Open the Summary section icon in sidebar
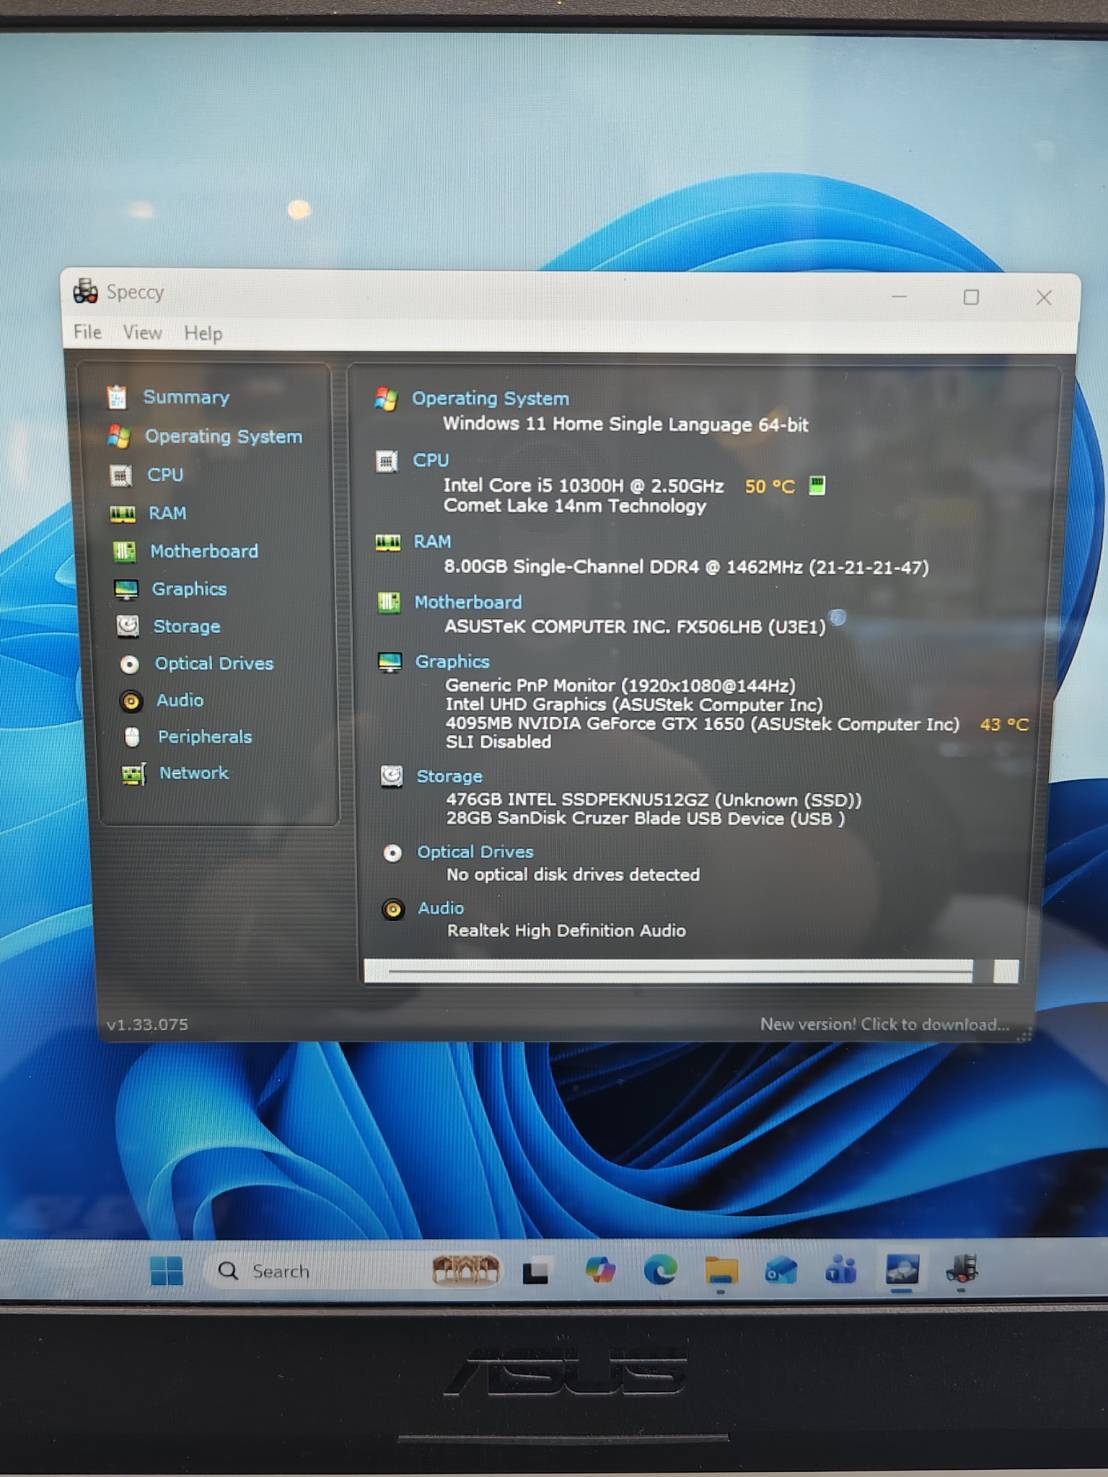Viewport: 1108px width, 1477px height. [x=117, y=397]
